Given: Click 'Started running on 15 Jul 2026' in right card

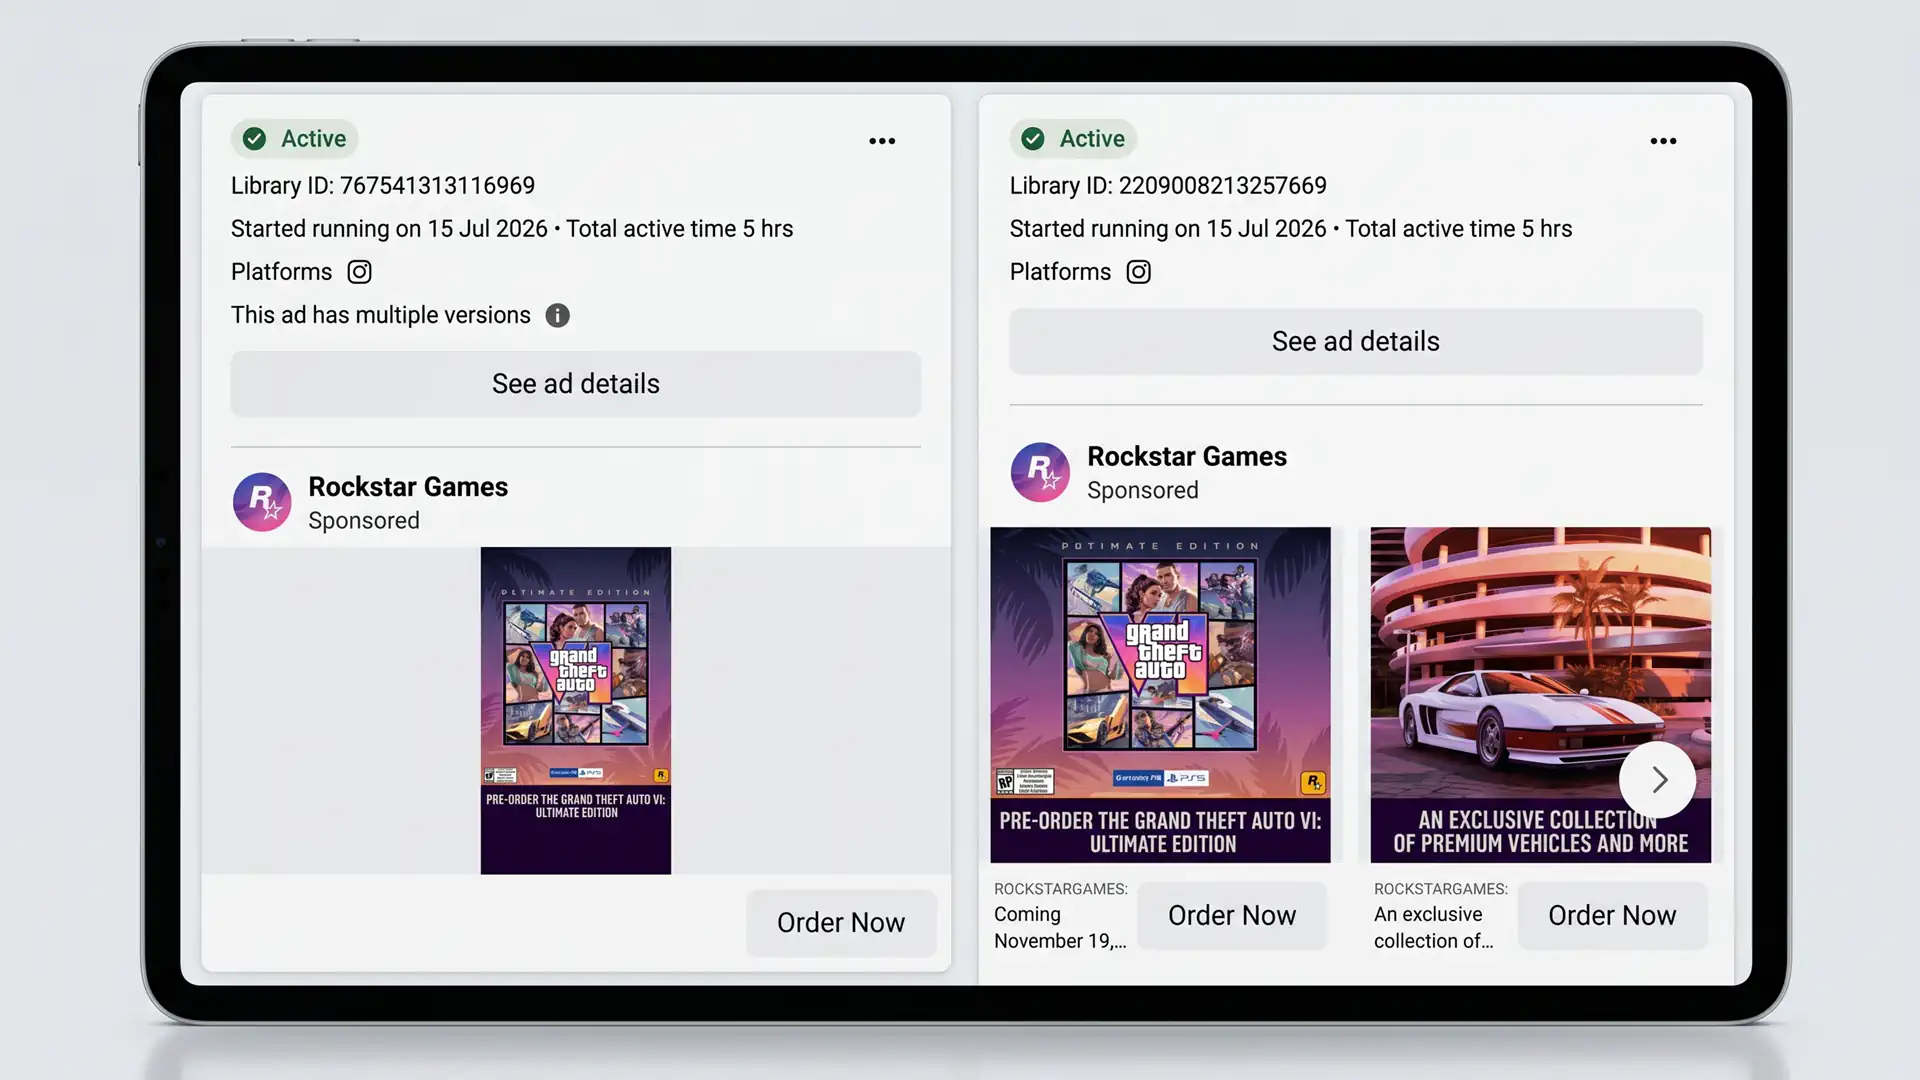Looking at the screenshot, I should click(x=1168, y=229).
